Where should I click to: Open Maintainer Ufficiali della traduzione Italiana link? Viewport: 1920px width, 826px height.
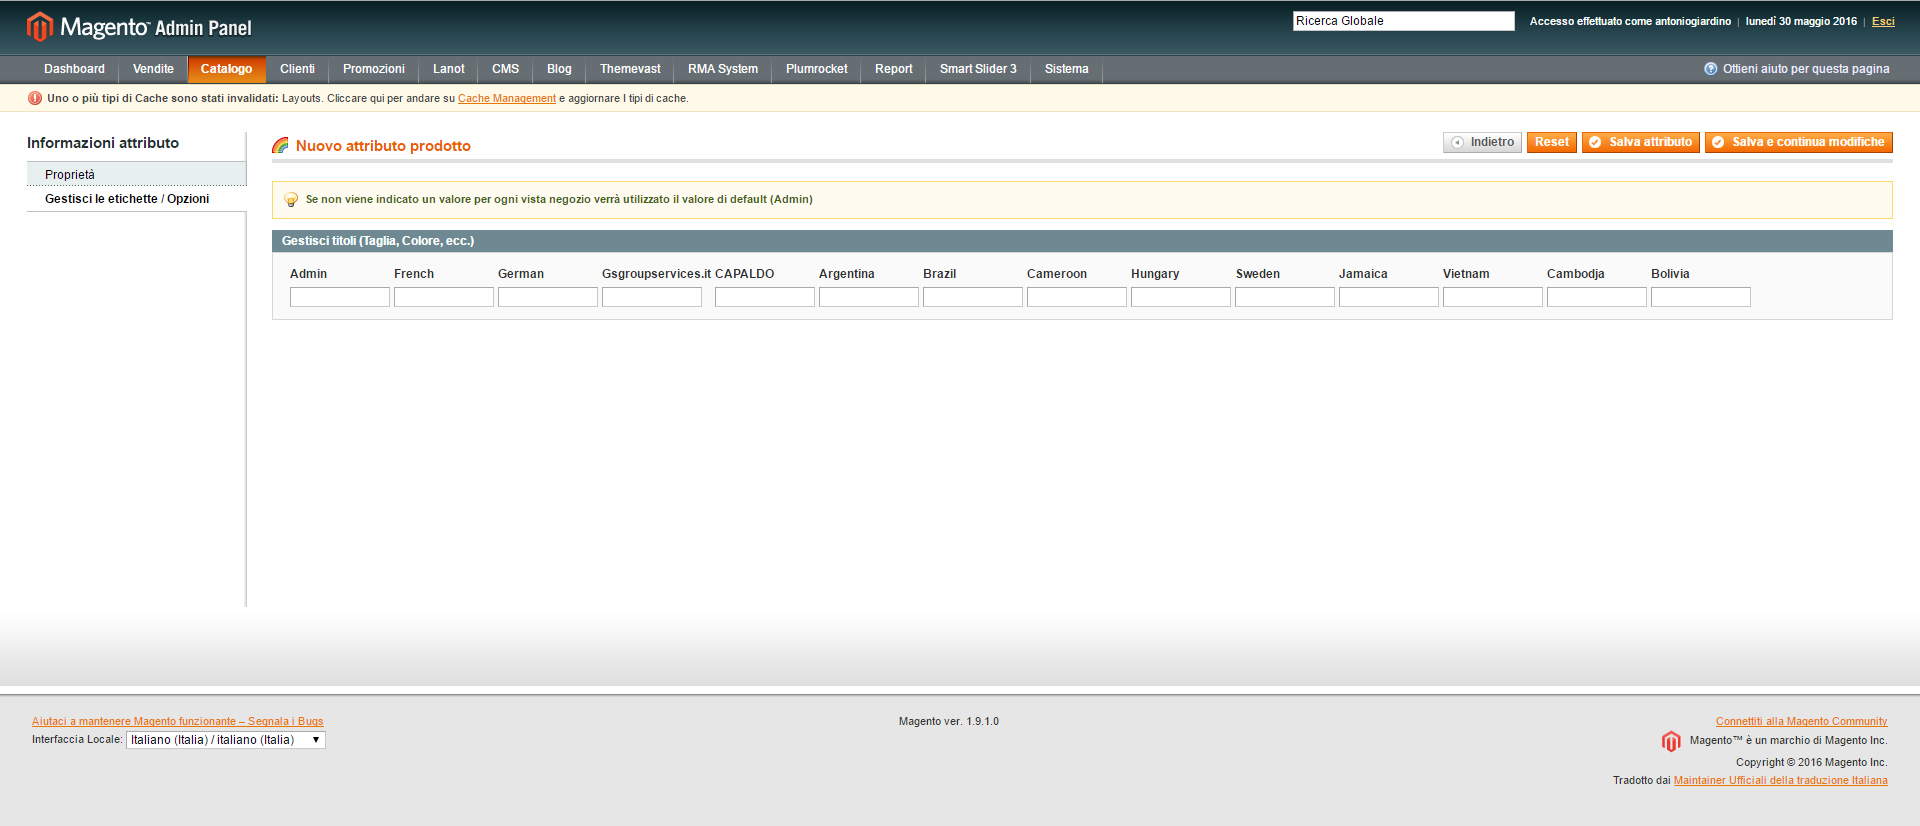tap(1781, 780)
